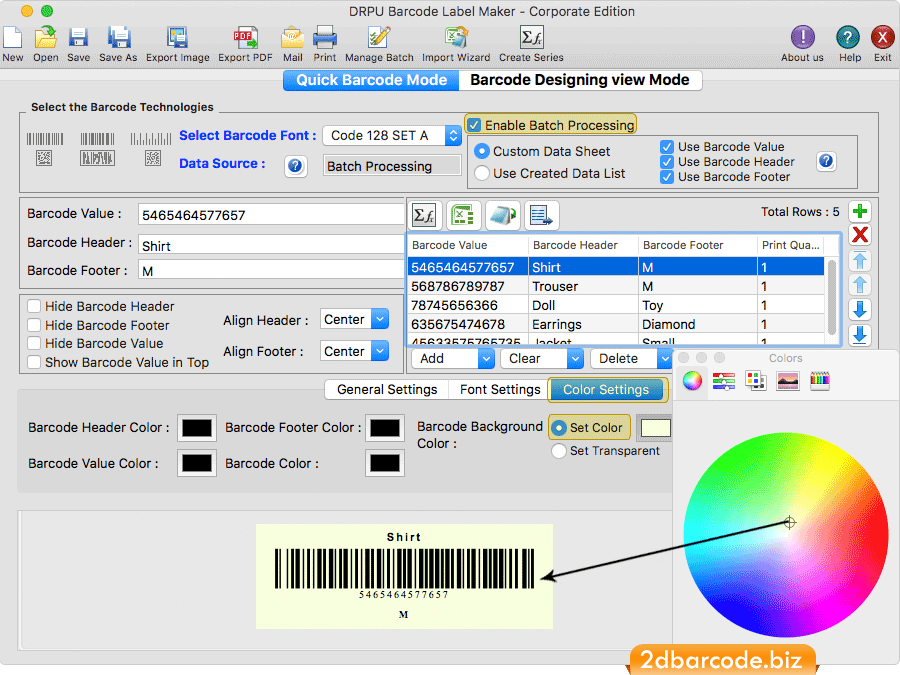Click the Save toolbar icon

[78, 37]
